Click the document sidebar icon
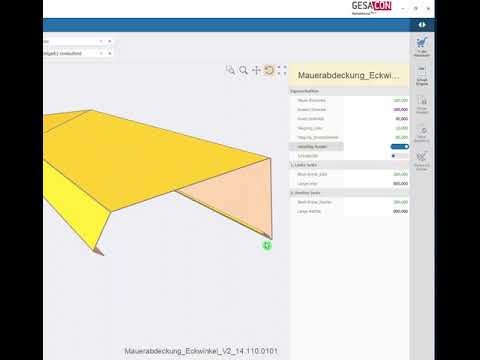The image size is (480, 360). [x=422, y=104]
